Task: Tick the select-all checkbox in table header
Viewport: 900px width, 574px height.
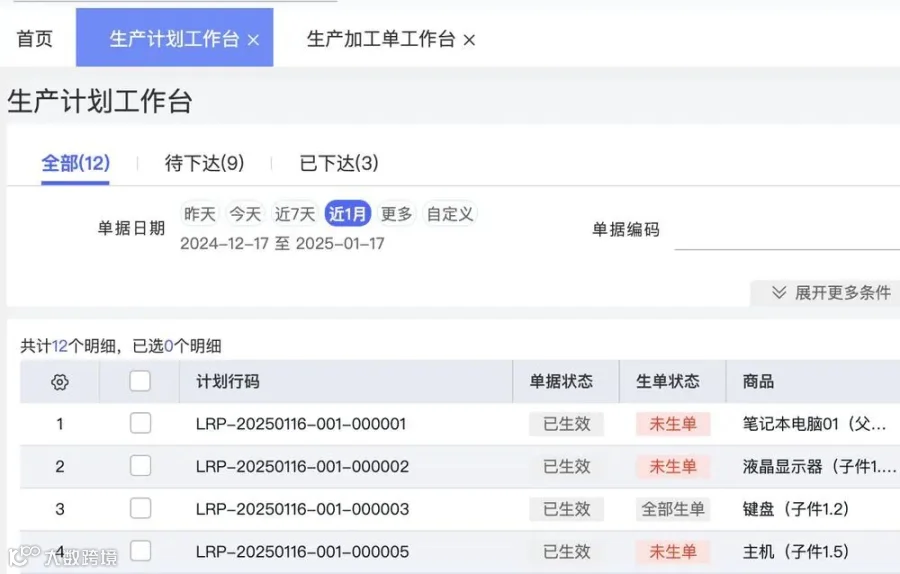Action: (140, 381)
